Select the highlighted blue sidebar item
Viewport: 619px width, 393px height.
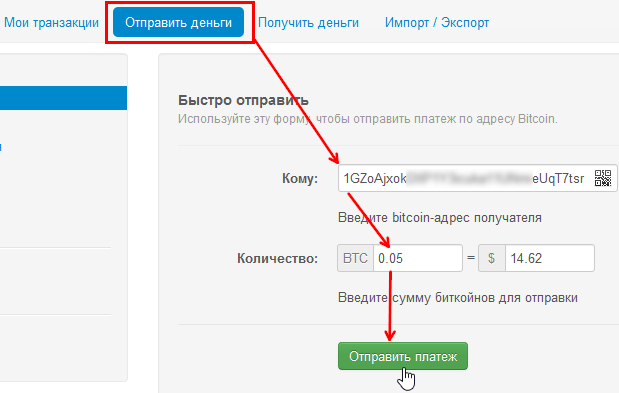63,98
